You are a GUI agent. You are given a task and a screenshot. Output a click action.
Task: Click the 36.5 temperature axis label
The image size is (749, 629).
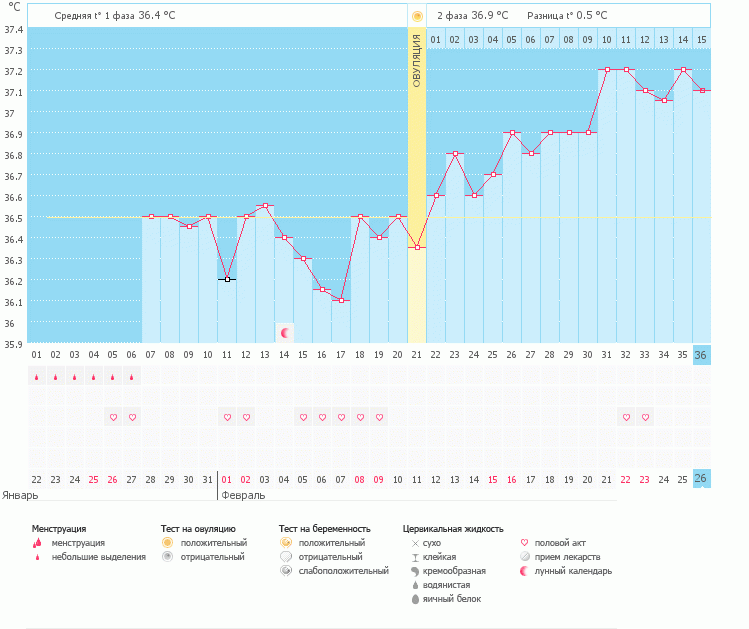pyautogui.click(x=13, y=218)
